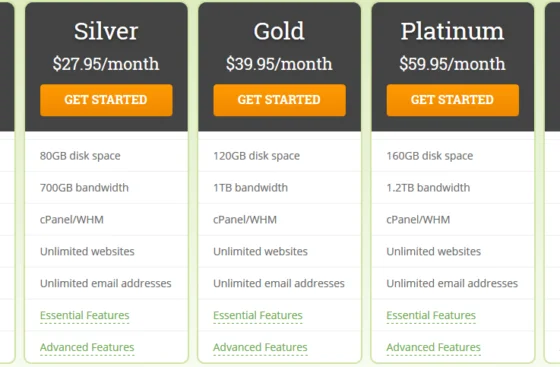Click the 1.2TB bandwidth row
560x367 pixels.
452,187
